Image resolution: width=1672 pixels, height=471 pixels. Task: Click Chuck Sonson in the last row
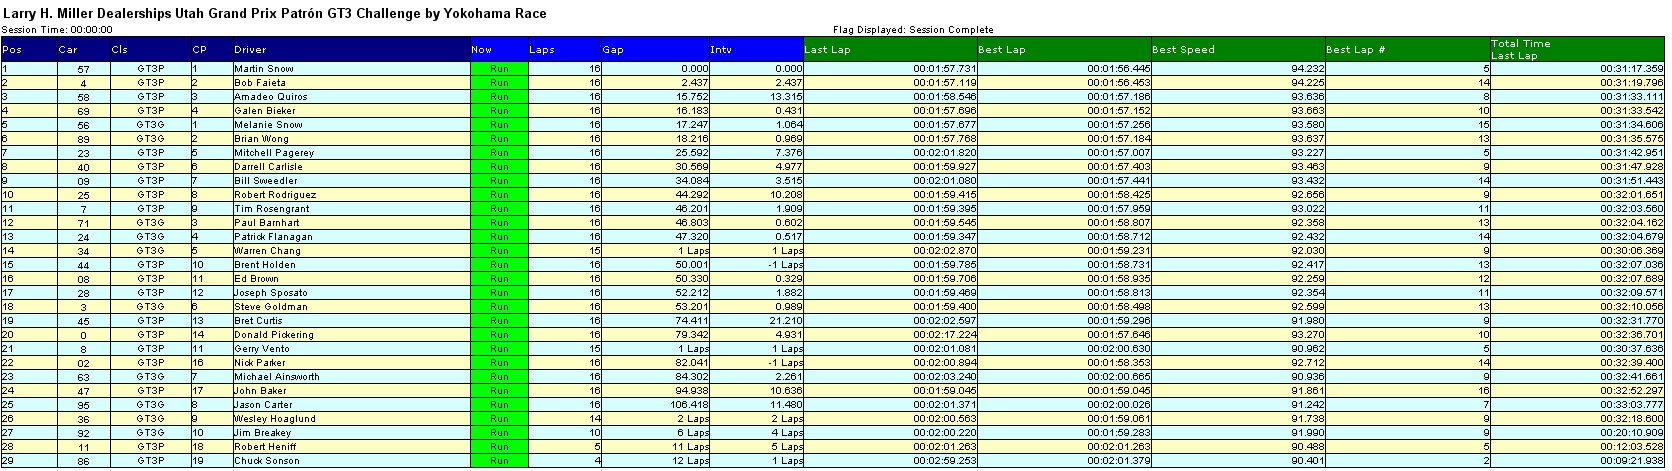pos(266,461)
